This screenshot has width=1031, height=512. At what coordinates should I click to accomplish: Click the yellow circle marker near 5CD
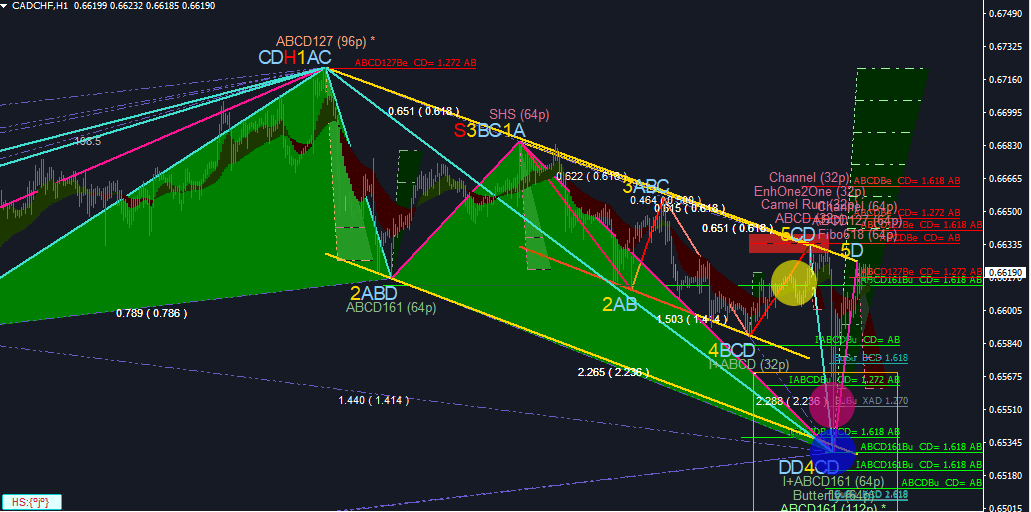click(x=794, y=283)
